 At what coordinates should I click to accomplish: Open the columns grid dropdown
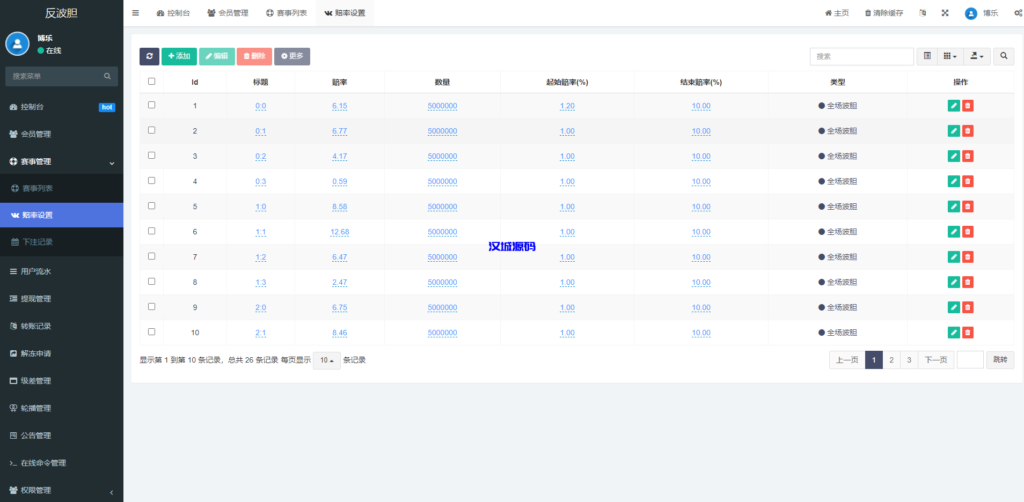click(x=950, y=56)
